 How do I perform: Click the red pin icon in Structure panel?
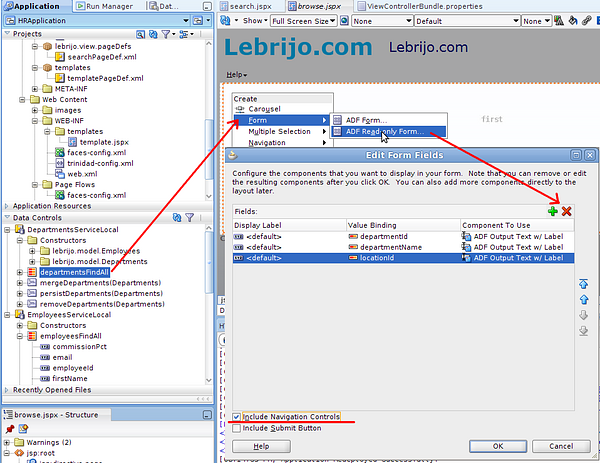tap(9, 429)
